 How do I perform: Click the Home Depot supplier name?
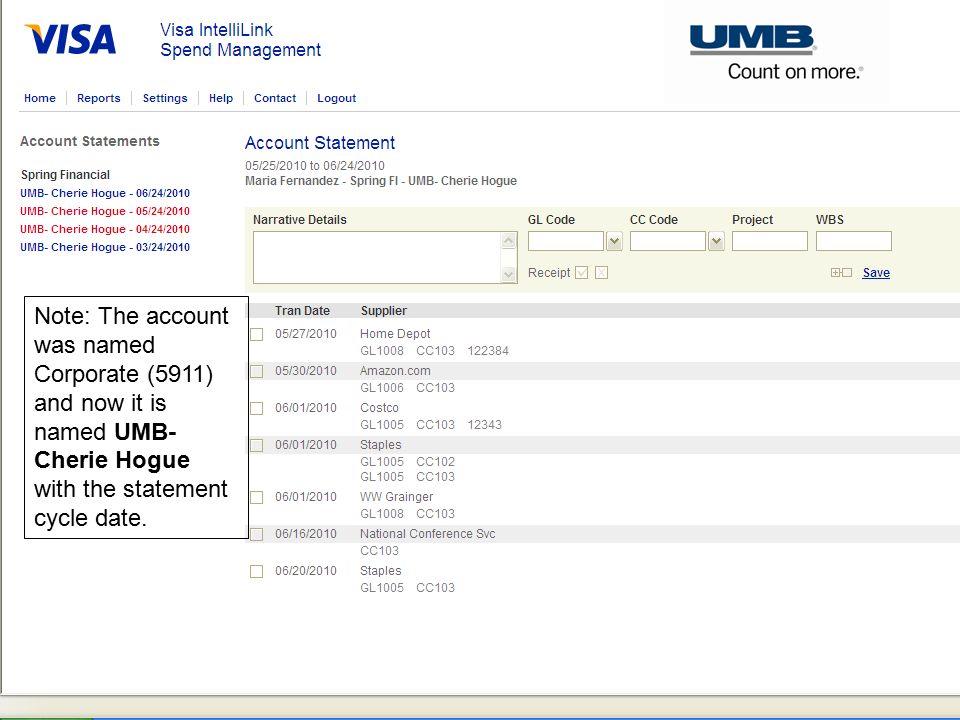tap(395, 334)
